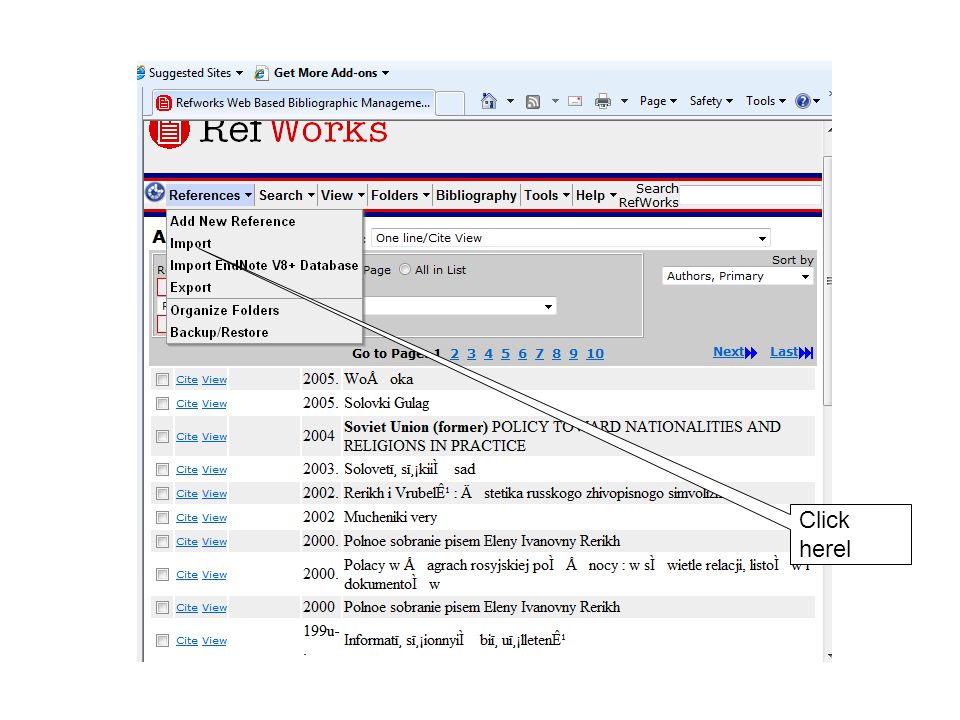Choose Import EndNote V8+ Database
Screen dimensions: 960x720
click(264, 266)
